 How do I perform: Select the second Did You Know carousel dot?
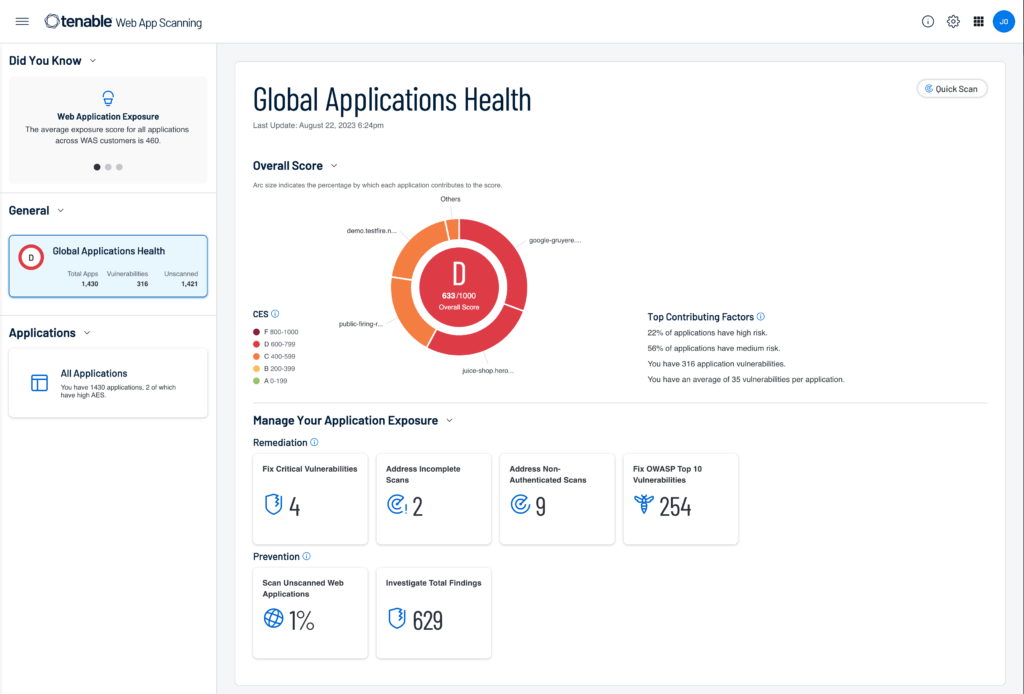click(x=108, y=167)
